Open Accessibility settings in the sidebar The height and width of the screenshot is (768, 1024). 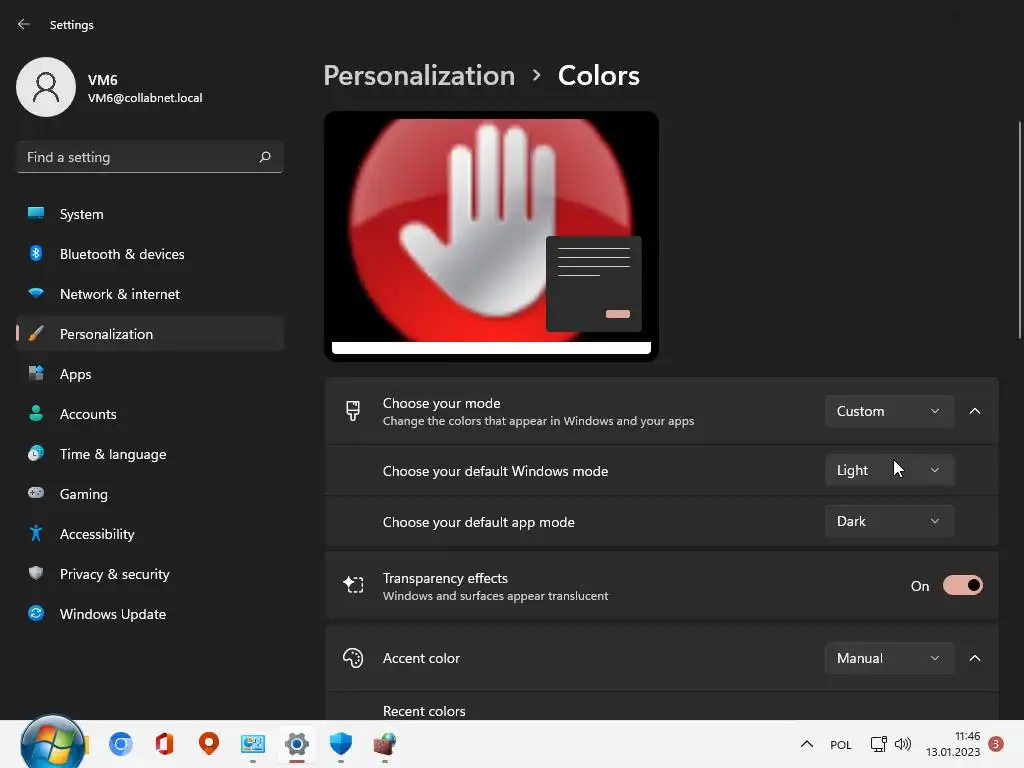150,534
